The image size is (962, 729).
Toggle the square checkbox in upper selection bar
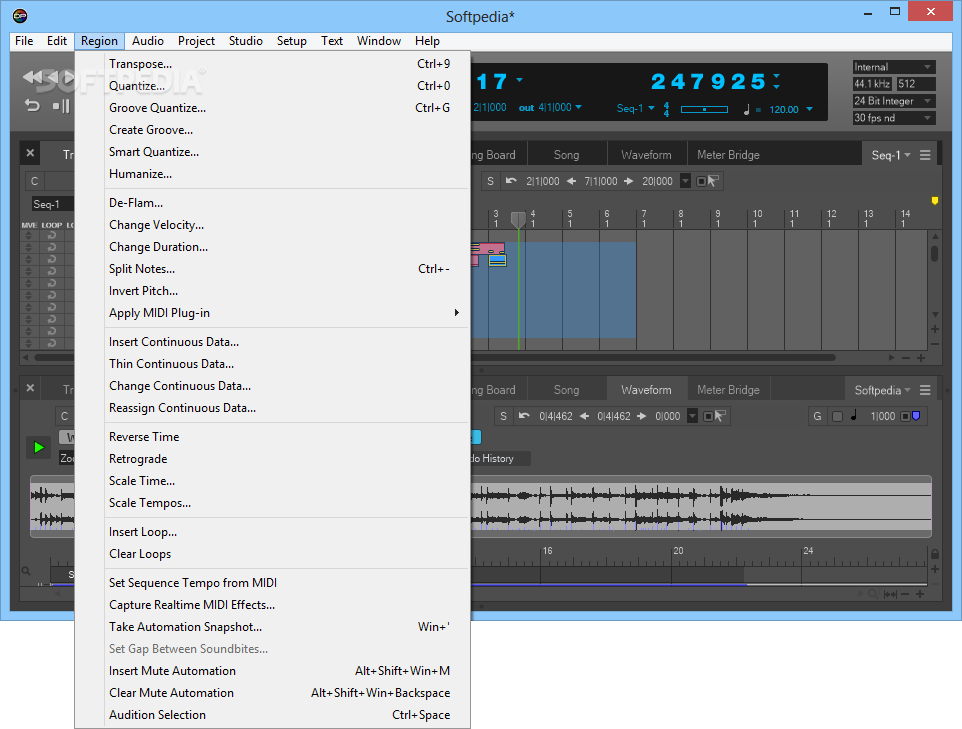(x=701, y=182)
